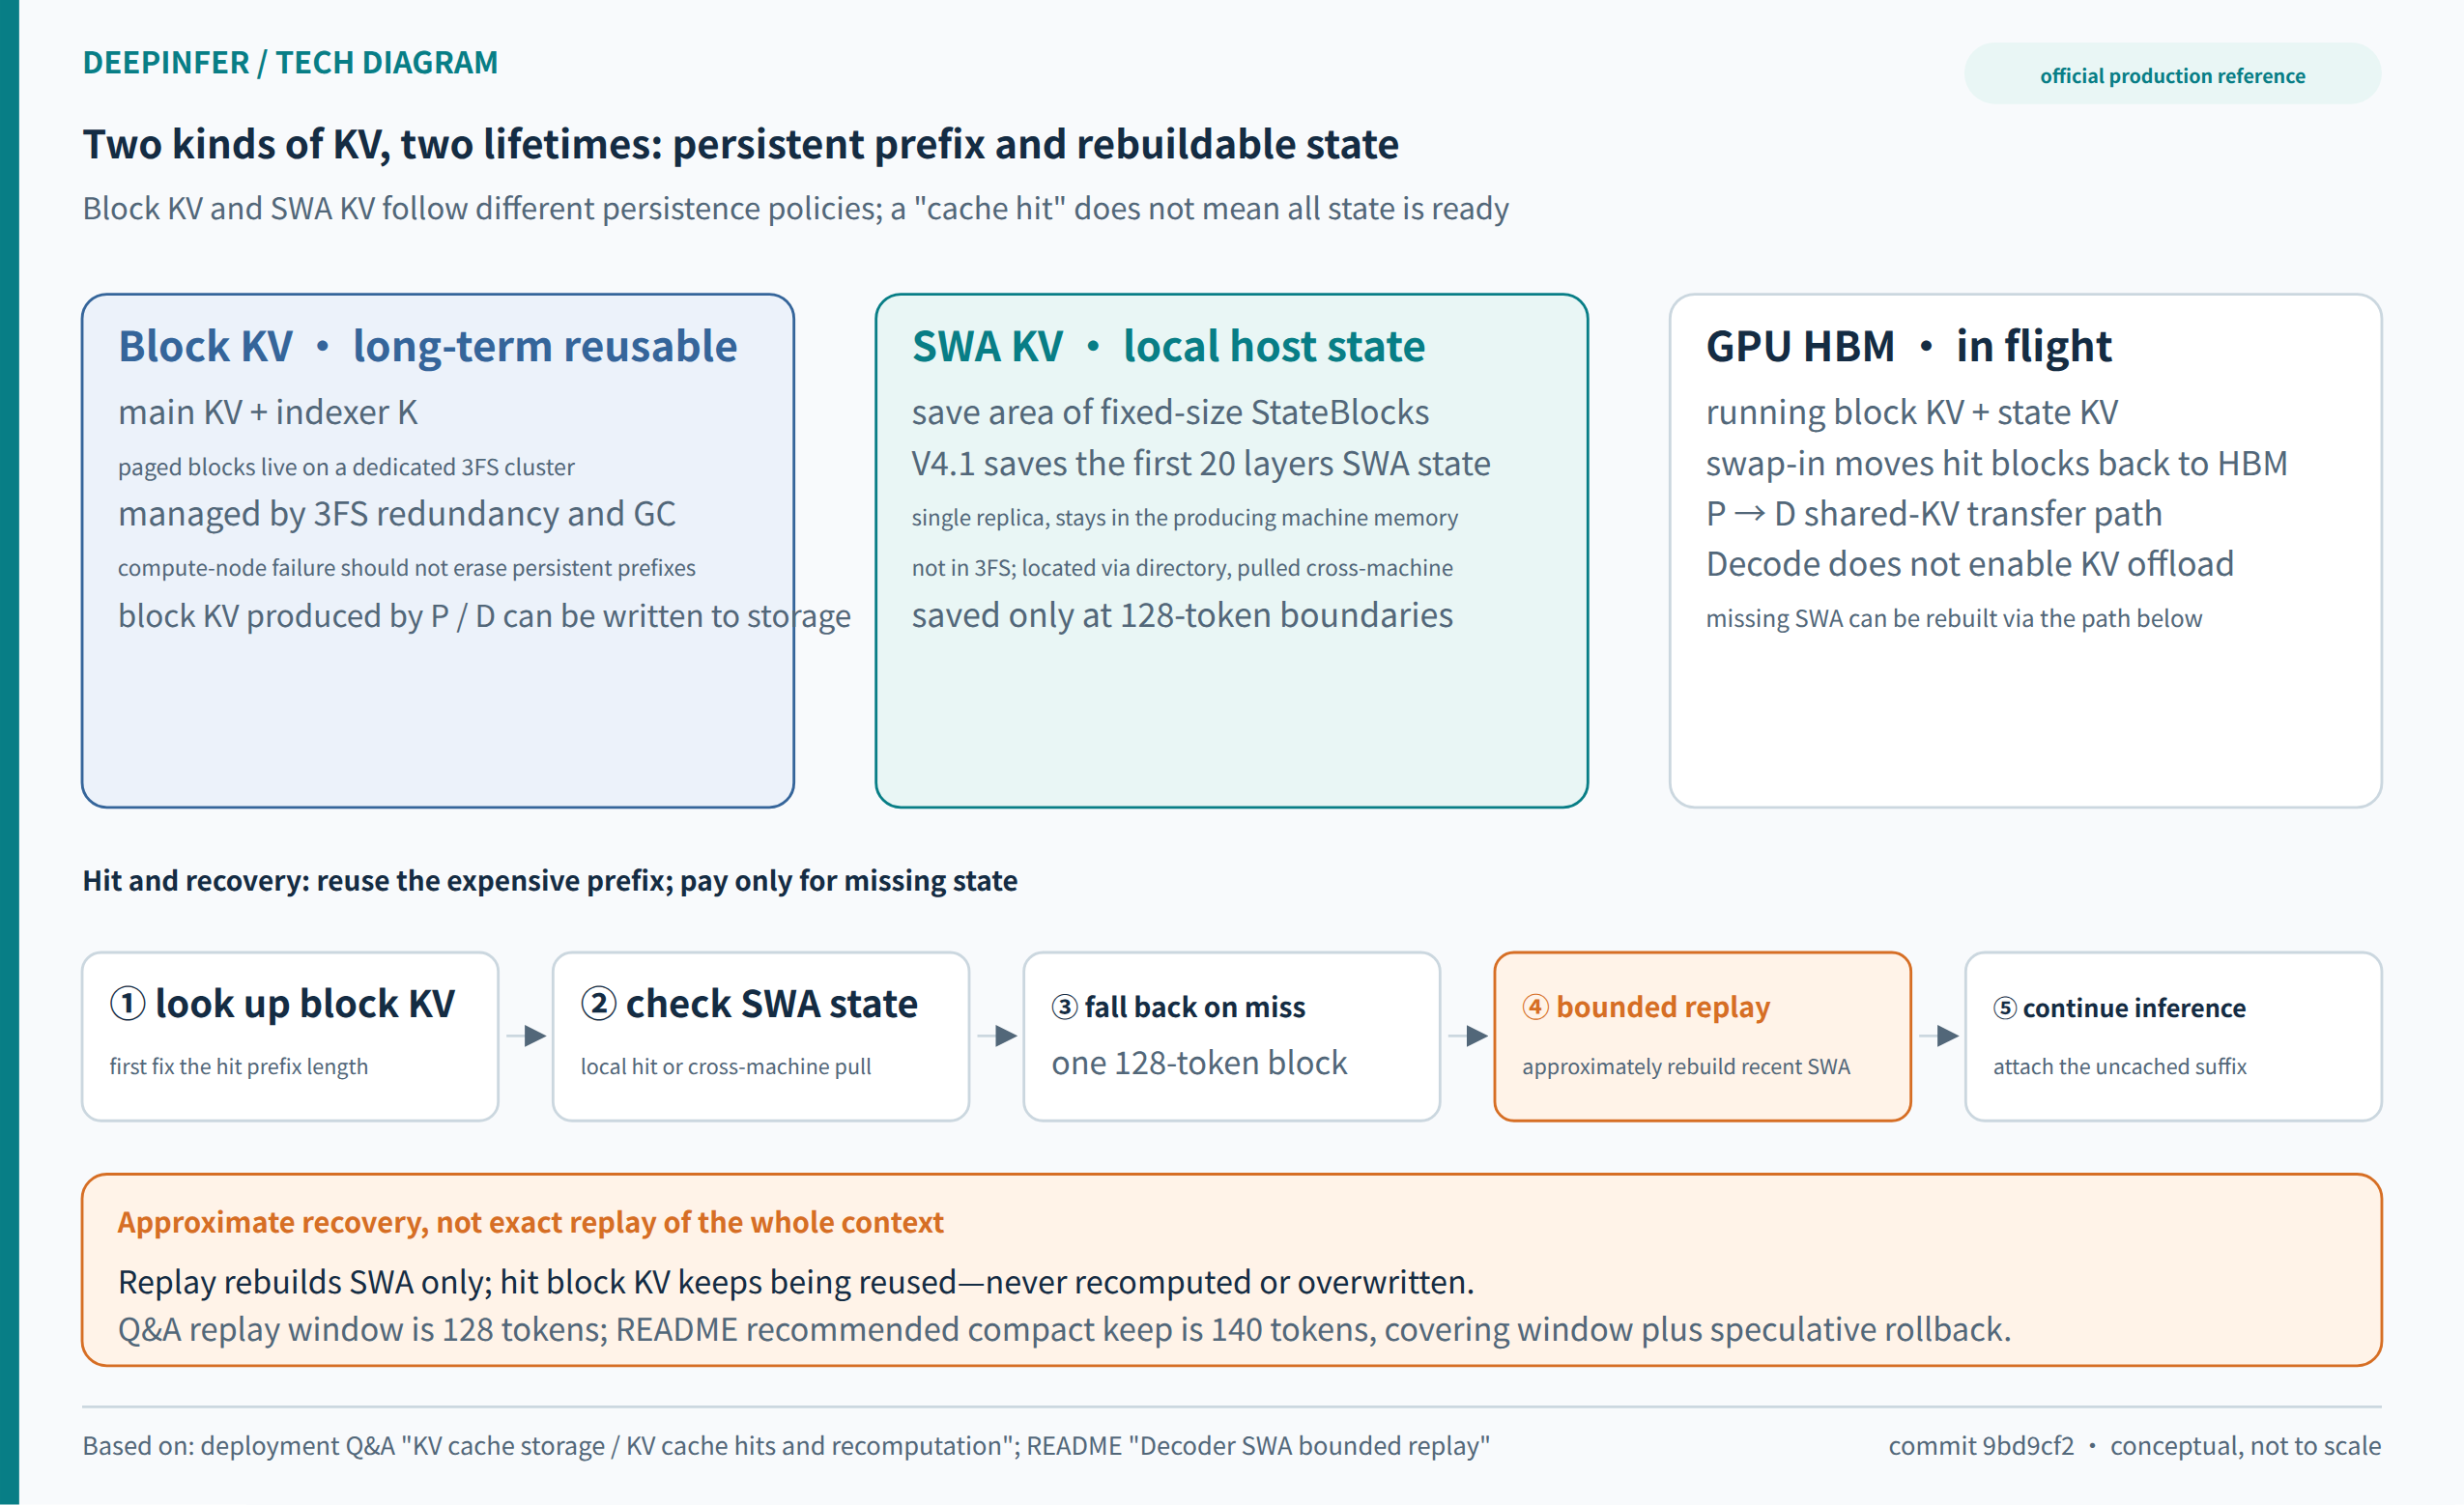The width and height of the screenshot is (2464, 1505).
Task: Click the 'Based on: deployment Q&A' footer source note
Action: pos(786,1445)
